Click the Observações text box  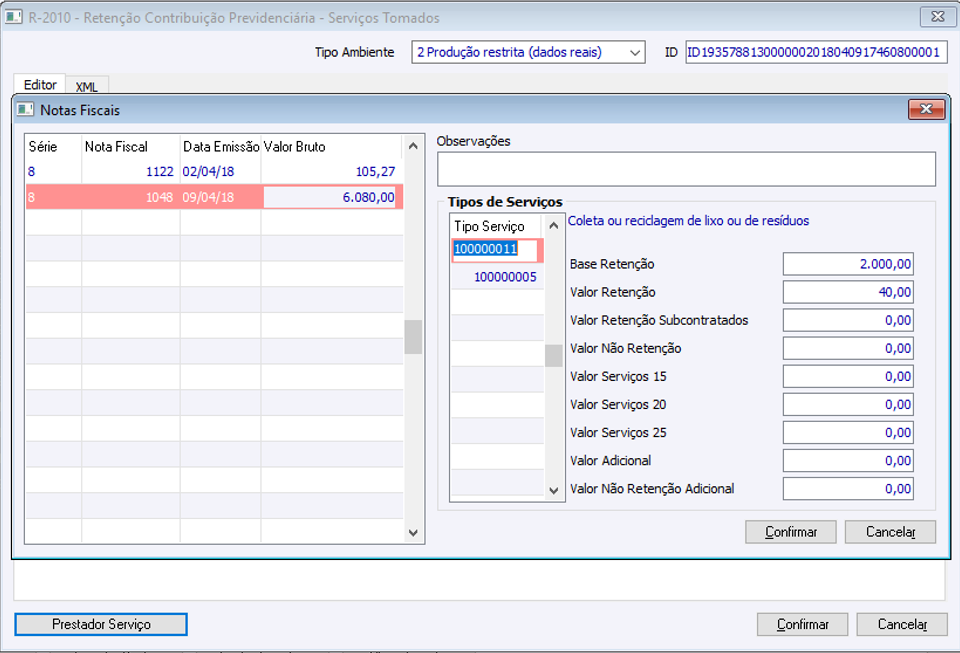coord(686,169)
